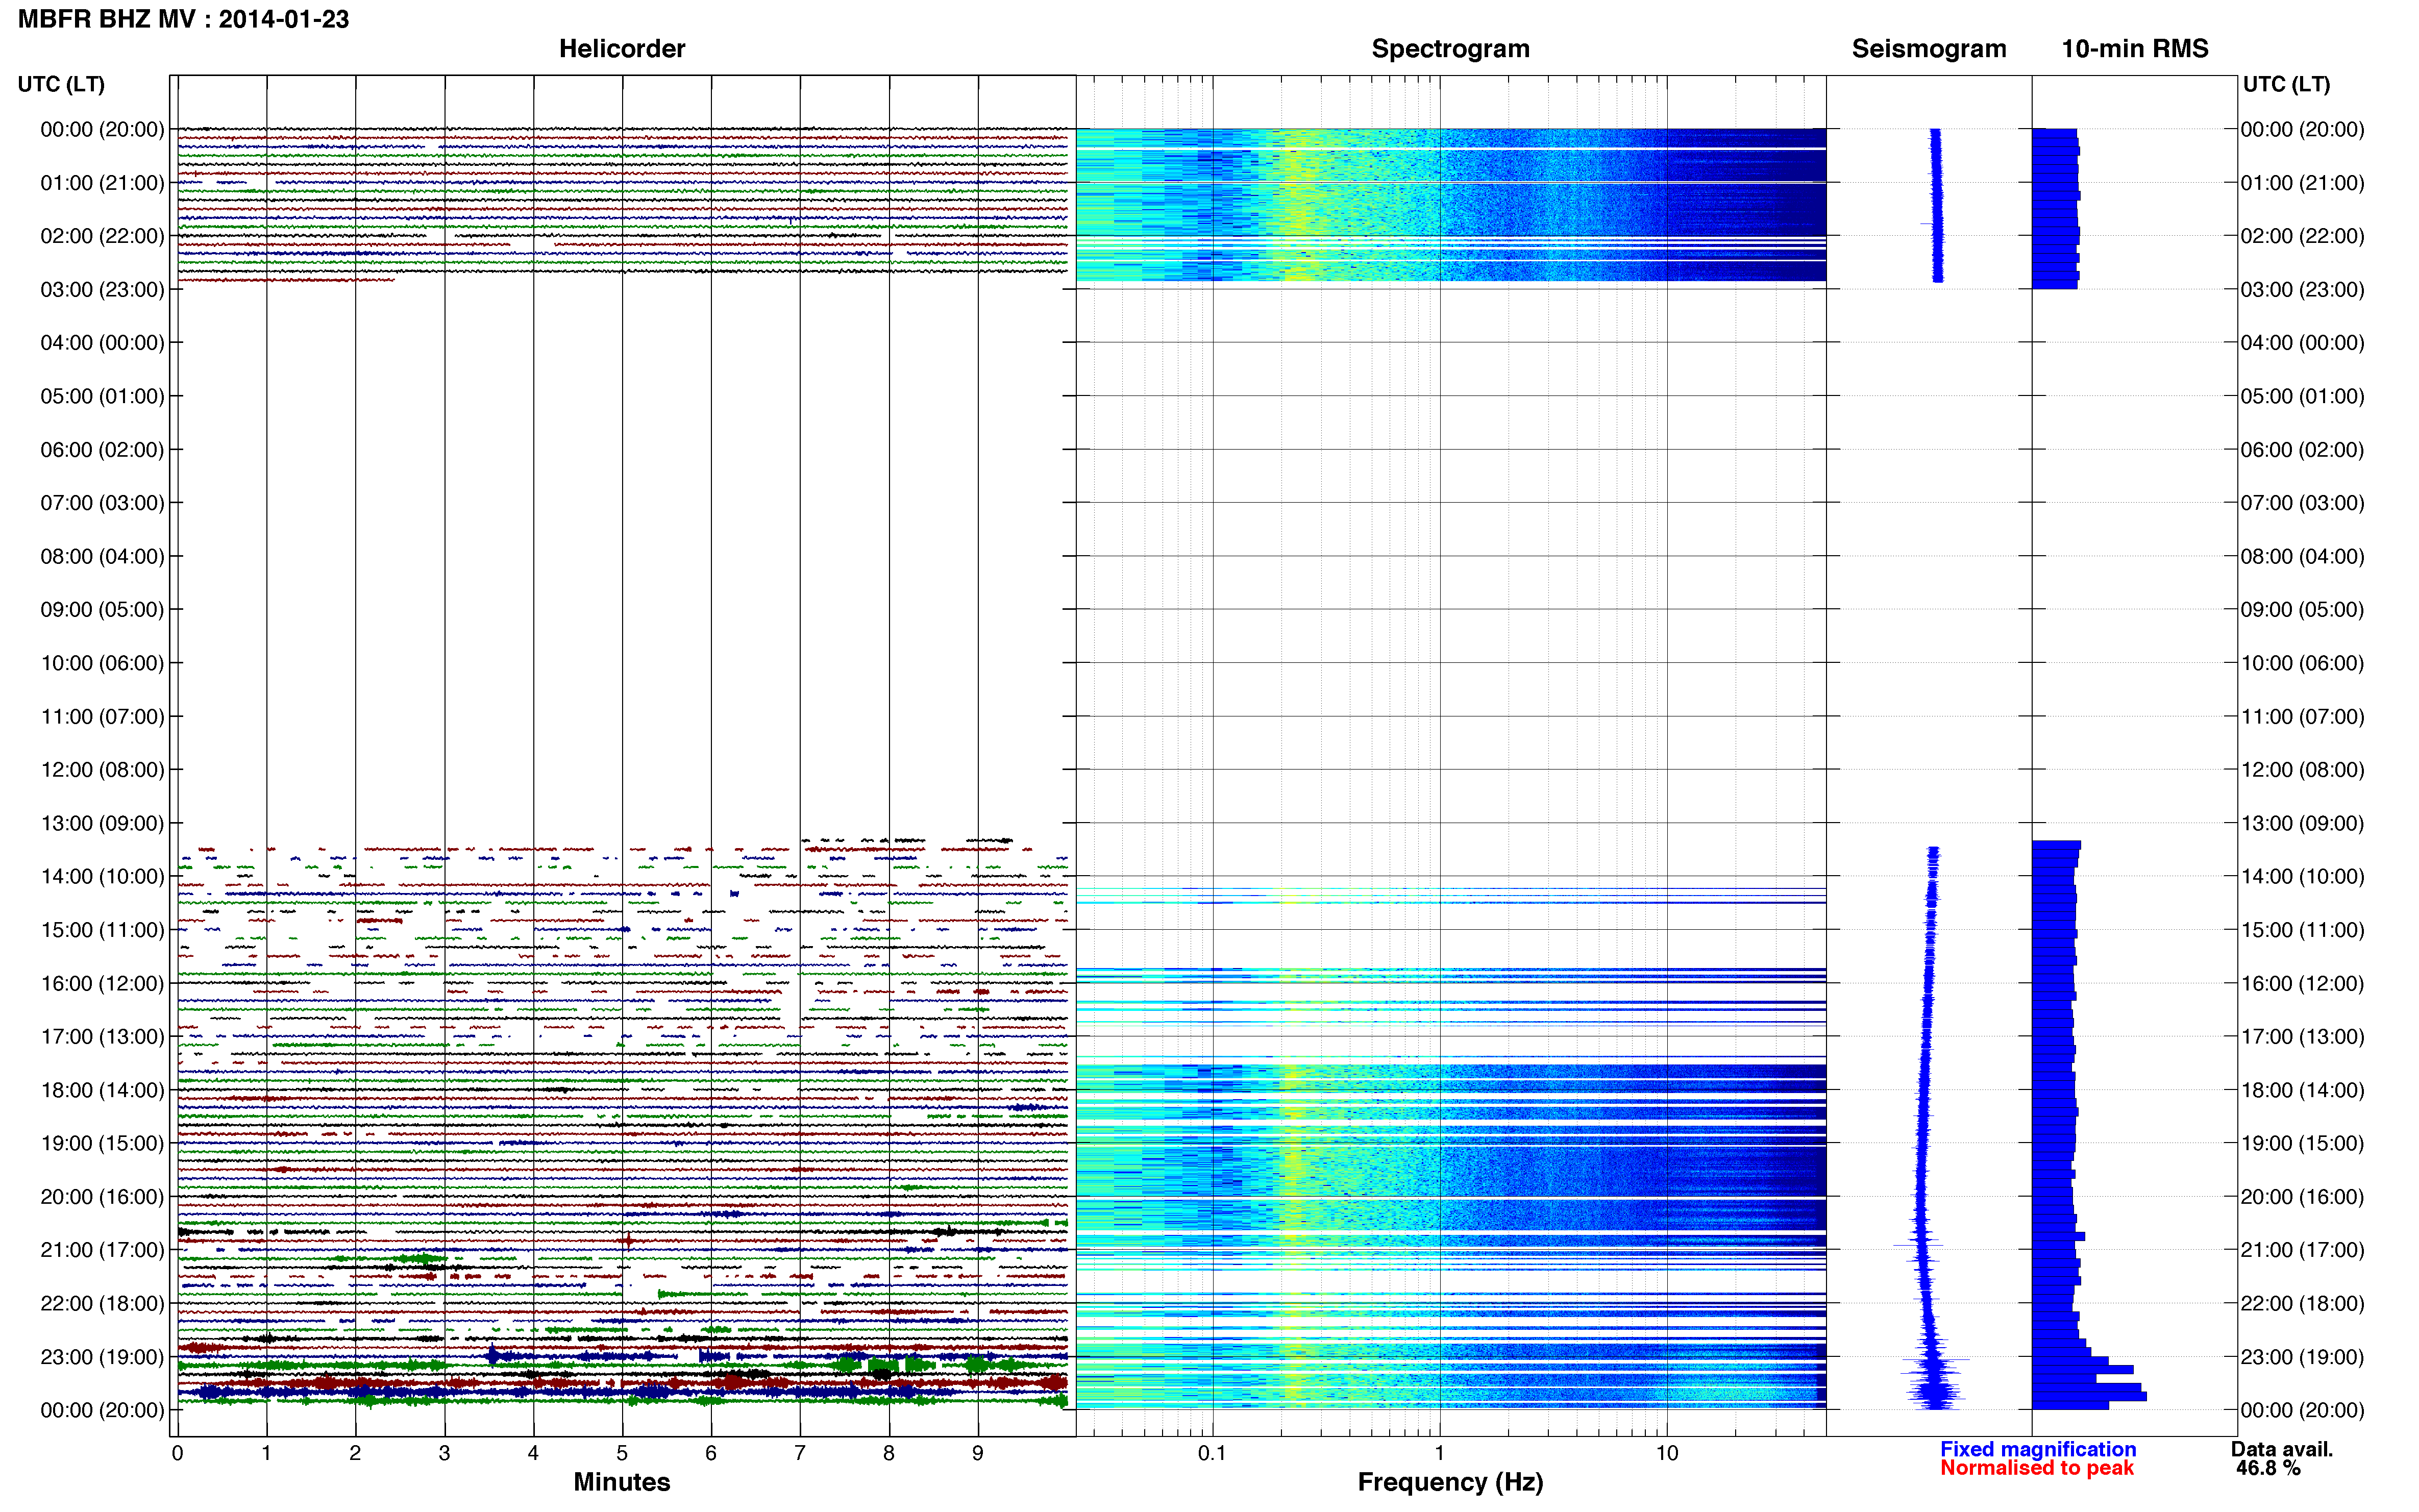
Task: Click the right '06:00 (02:00)' time label
Action: pos(2302,450)
